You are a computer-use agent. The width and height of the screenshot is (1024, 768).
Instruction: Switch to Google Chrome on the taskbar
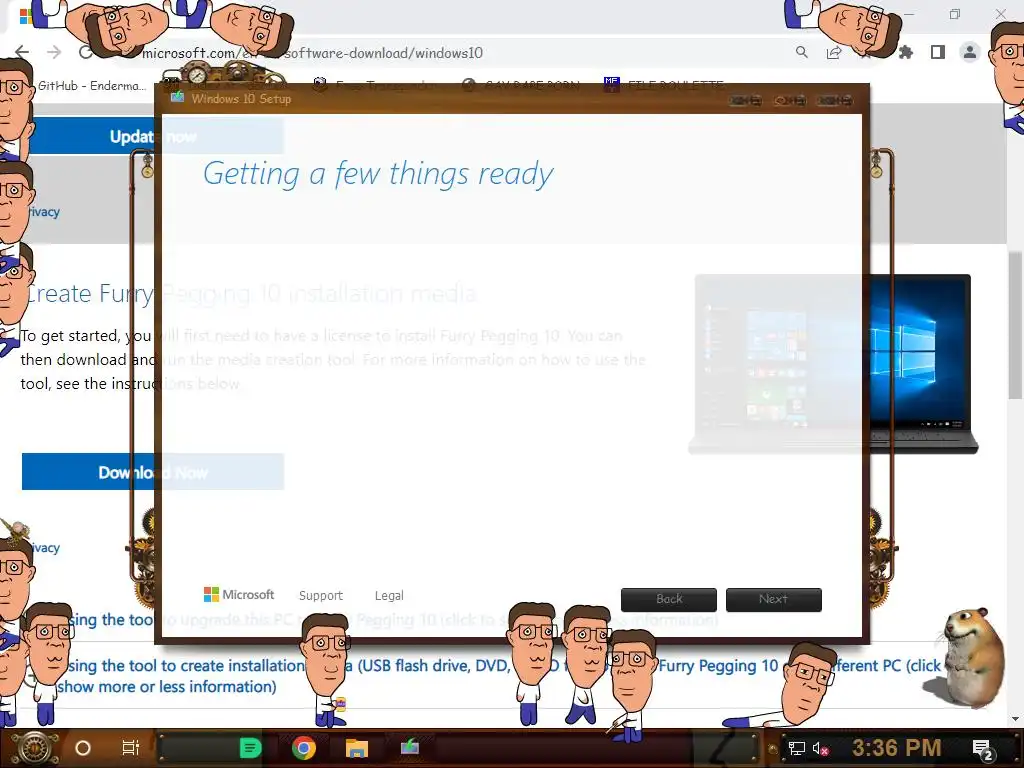(x=304, y=748)
